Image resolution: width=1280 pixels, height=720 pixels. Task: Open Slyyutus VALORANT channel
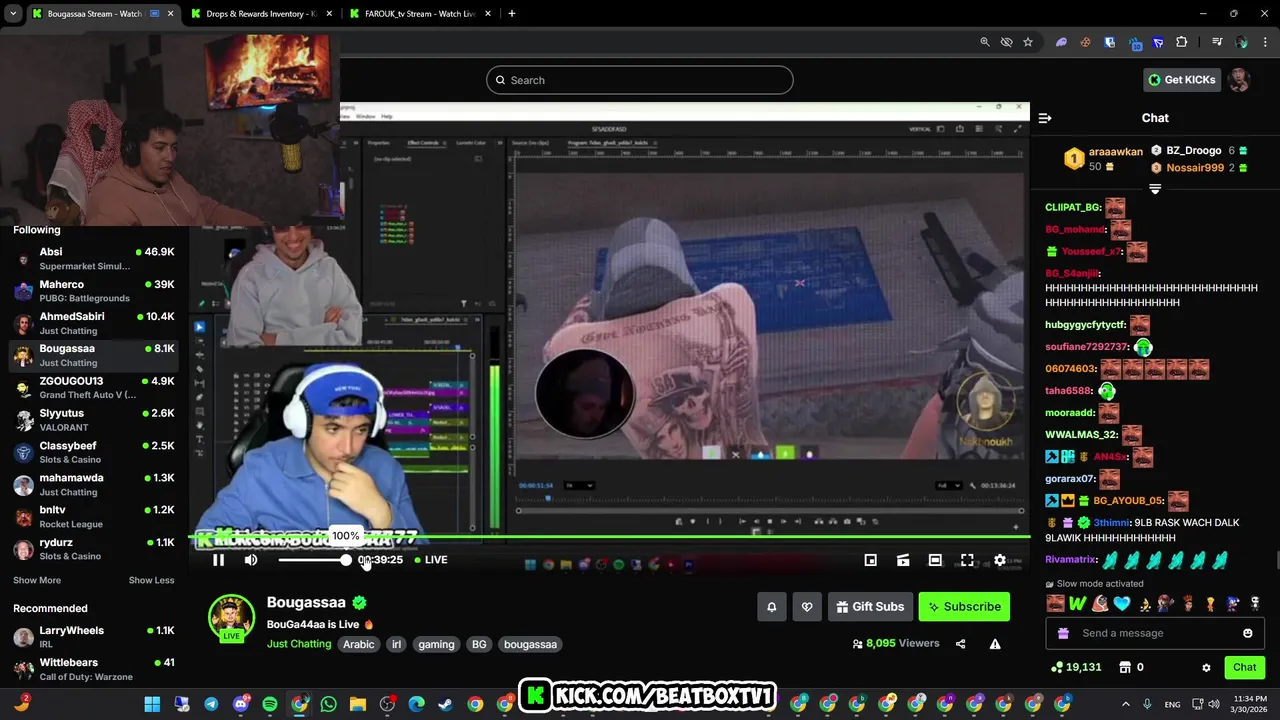94,420
